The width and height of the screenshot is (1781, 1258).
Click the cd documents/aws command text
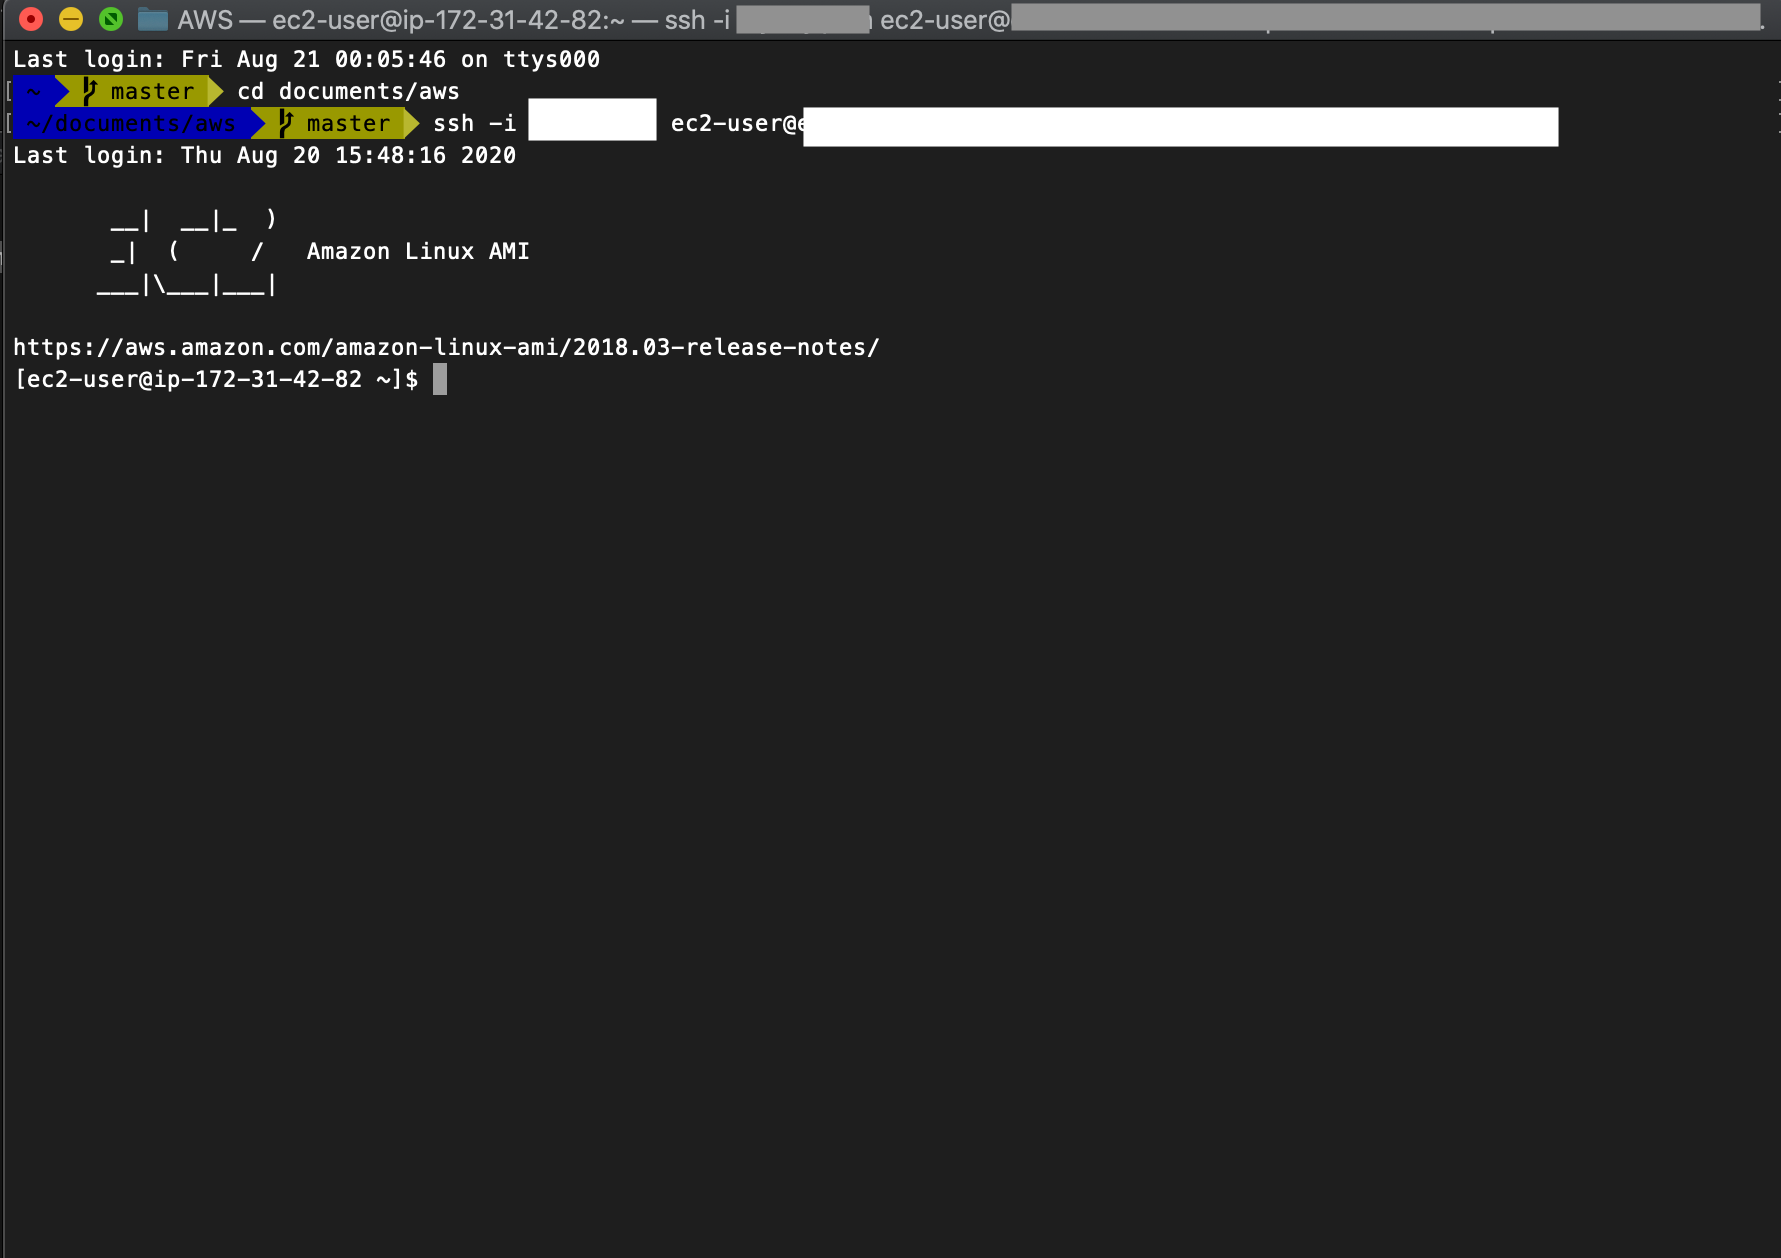click(347, 91)
